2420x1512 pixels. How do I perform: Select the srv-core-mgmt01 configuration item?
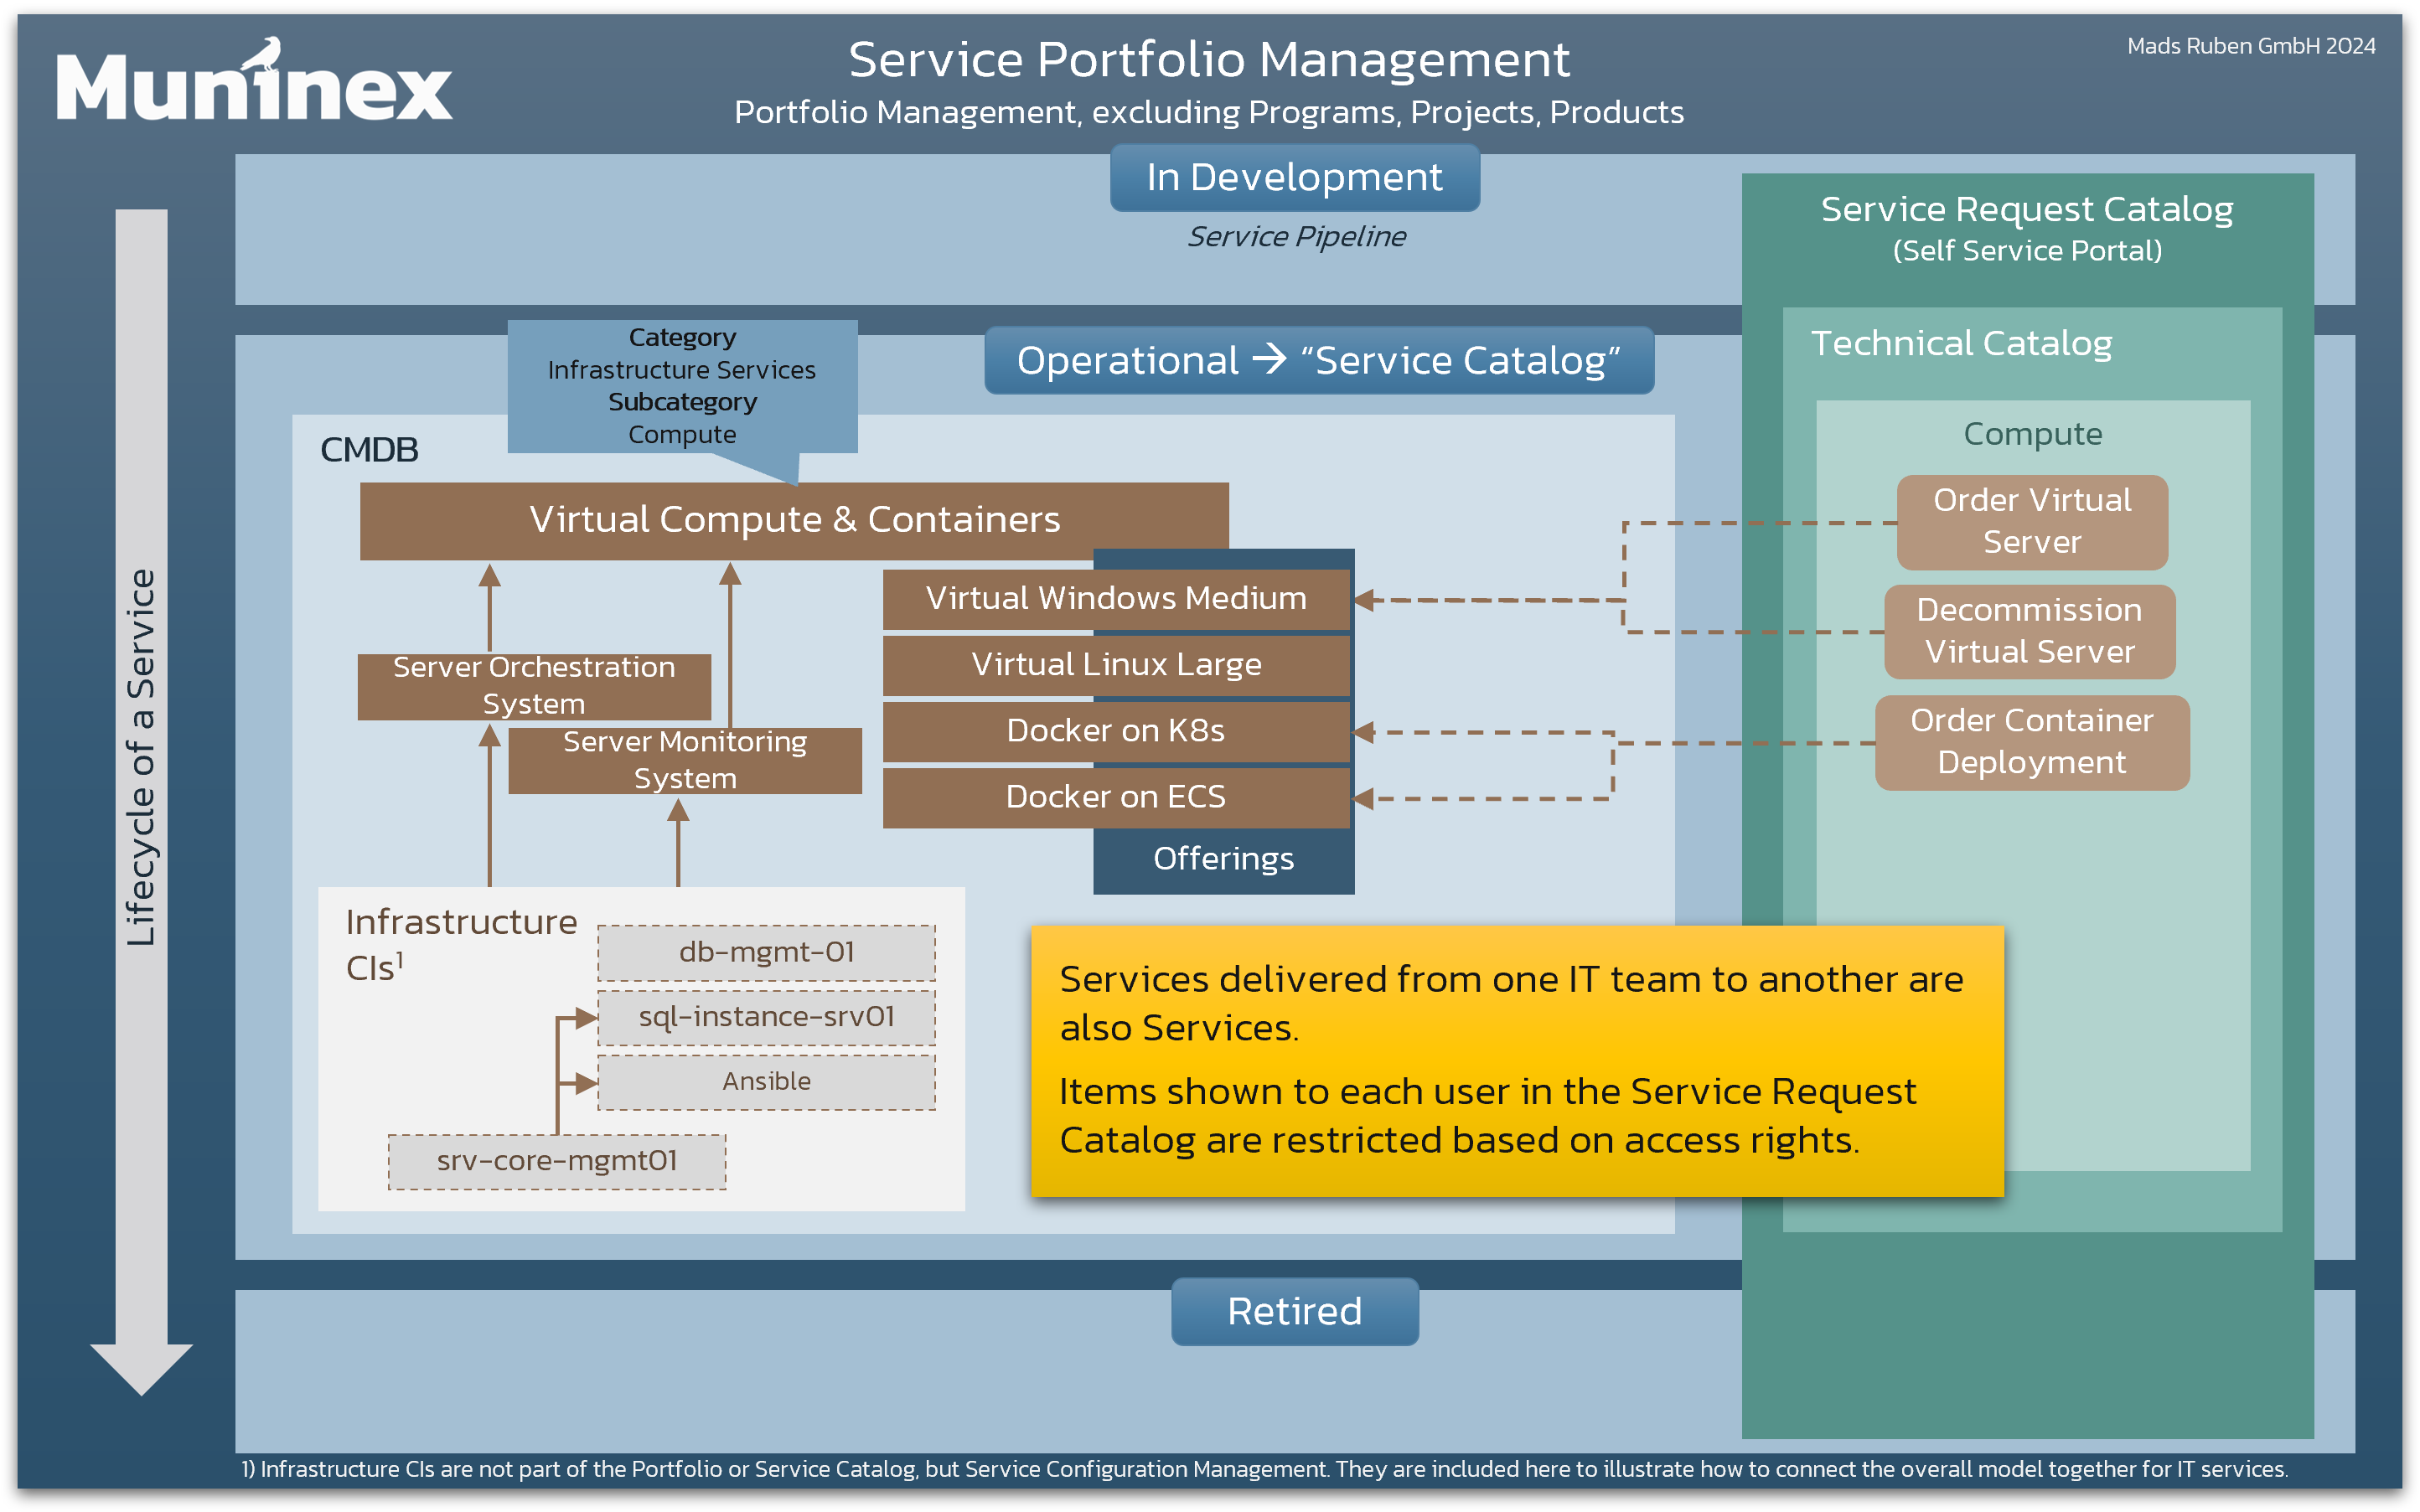tap(557, 1161)
